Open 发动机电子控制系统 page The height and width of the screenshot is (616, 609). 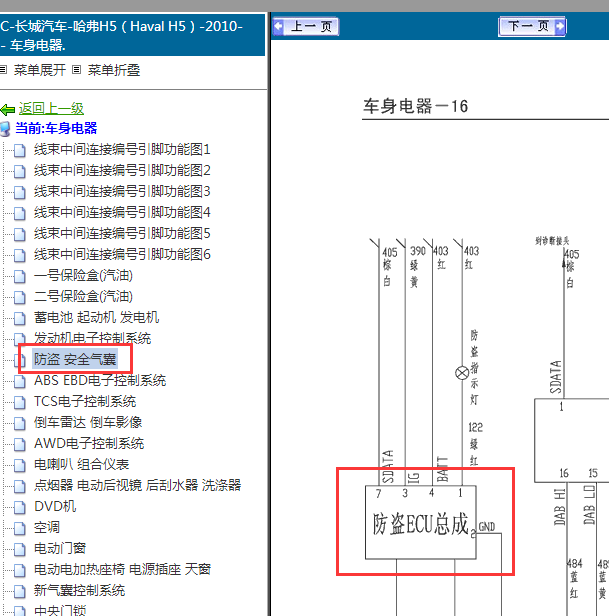click(92, 338)
